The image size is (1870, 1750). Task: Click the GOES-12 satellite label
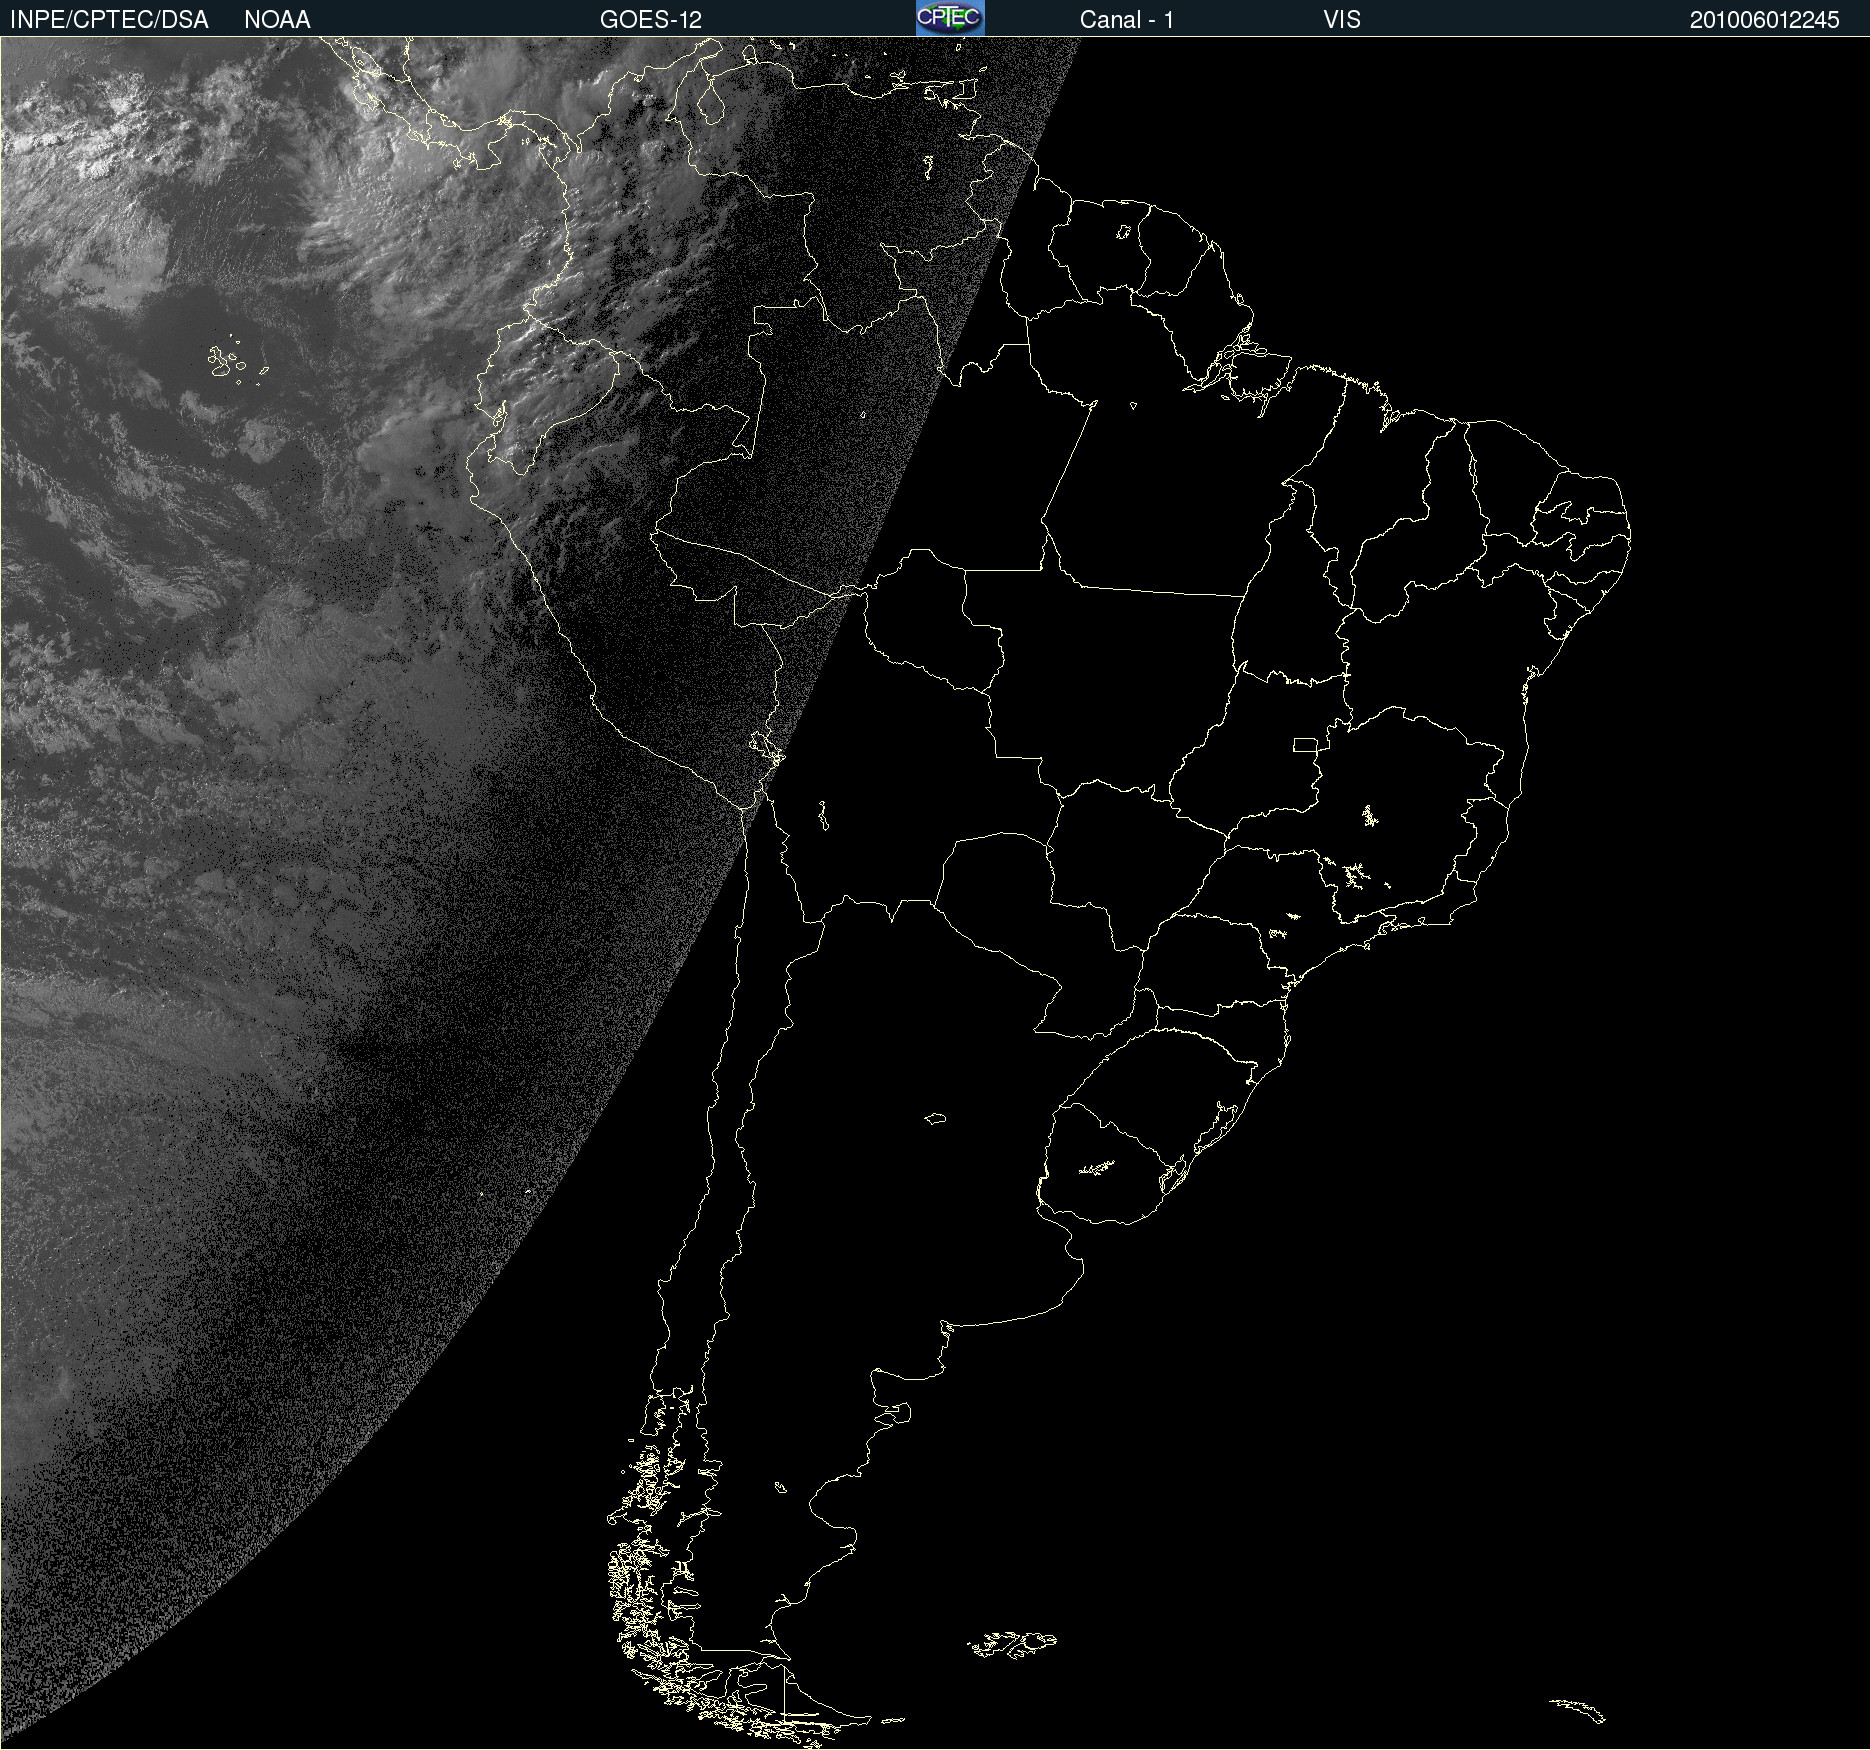(651, 20)
